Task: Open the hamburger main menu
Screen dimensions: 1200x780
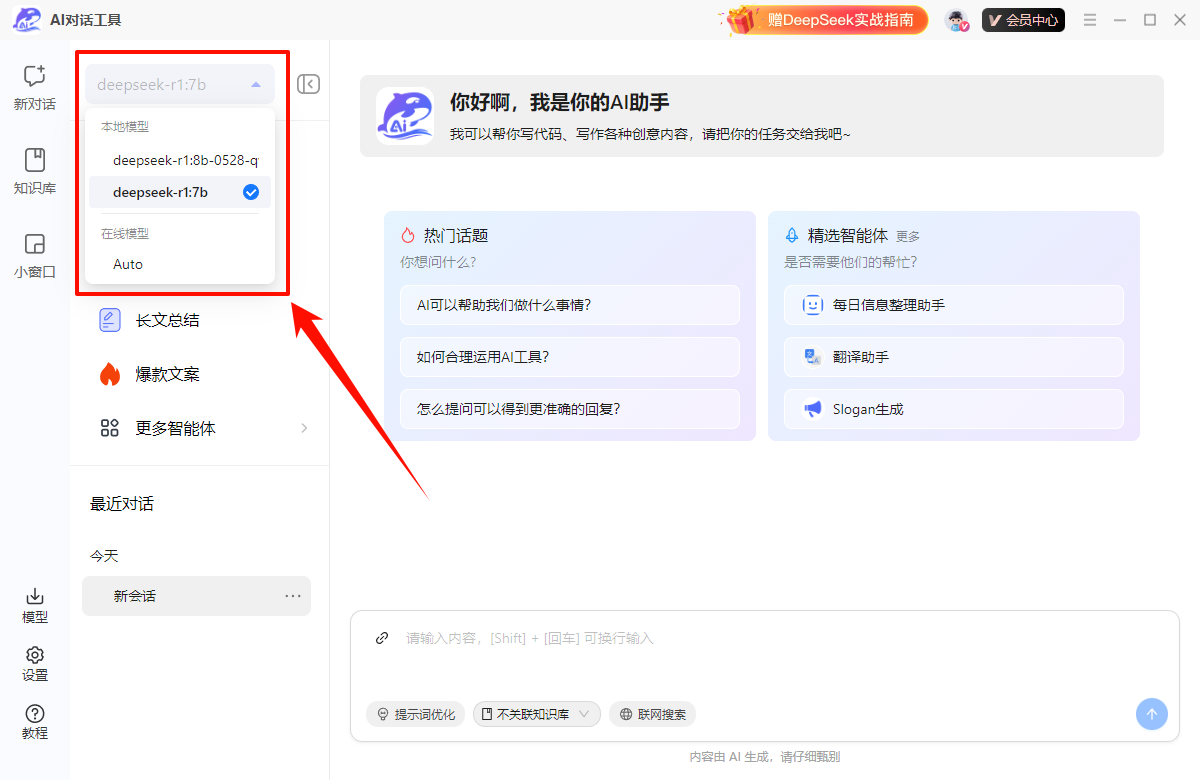Action: [1090, 20]
